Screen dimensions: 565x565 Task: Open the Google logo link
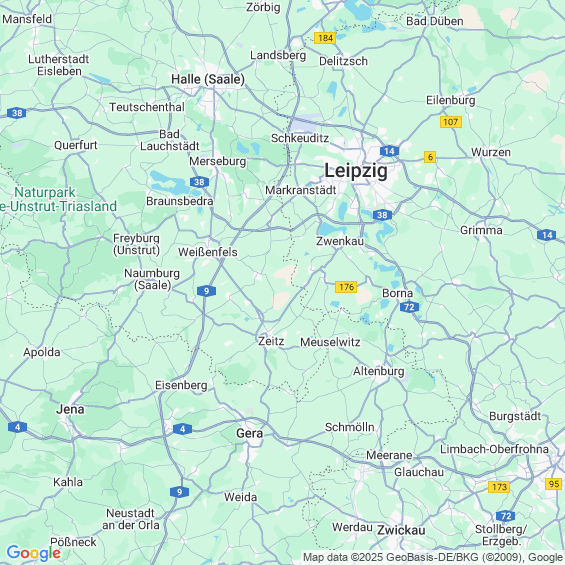point(34,553)
